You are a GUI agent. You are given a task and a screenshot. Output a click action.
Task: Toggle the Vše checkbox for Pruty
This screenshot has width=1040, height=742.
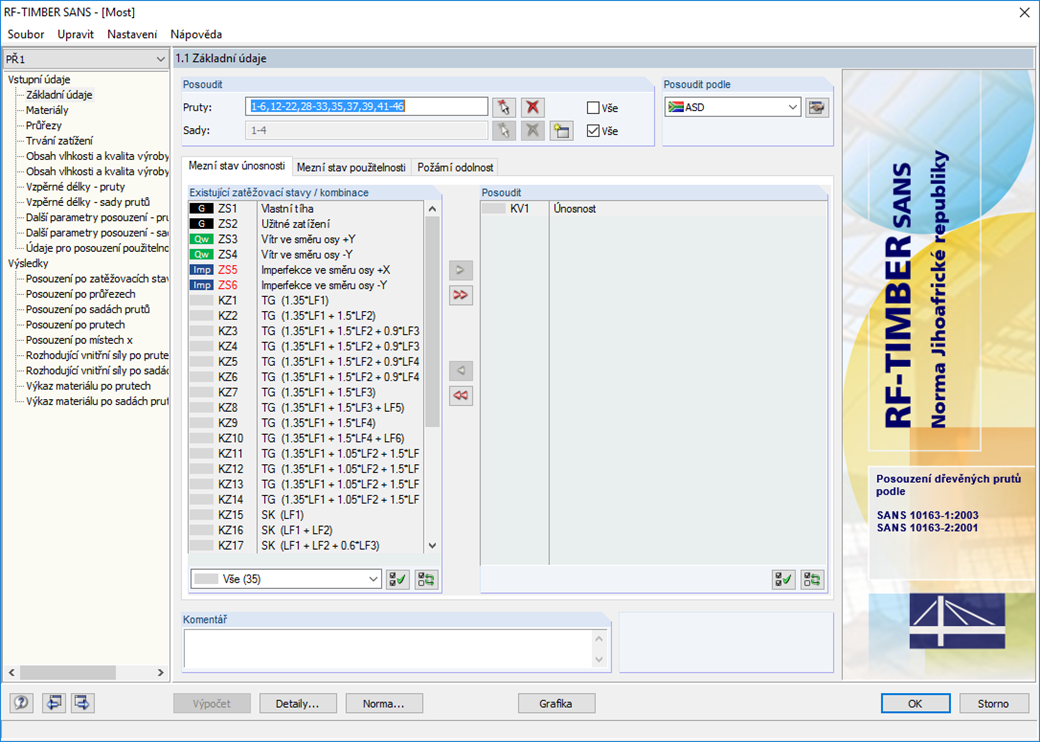[x=593, y=107]
